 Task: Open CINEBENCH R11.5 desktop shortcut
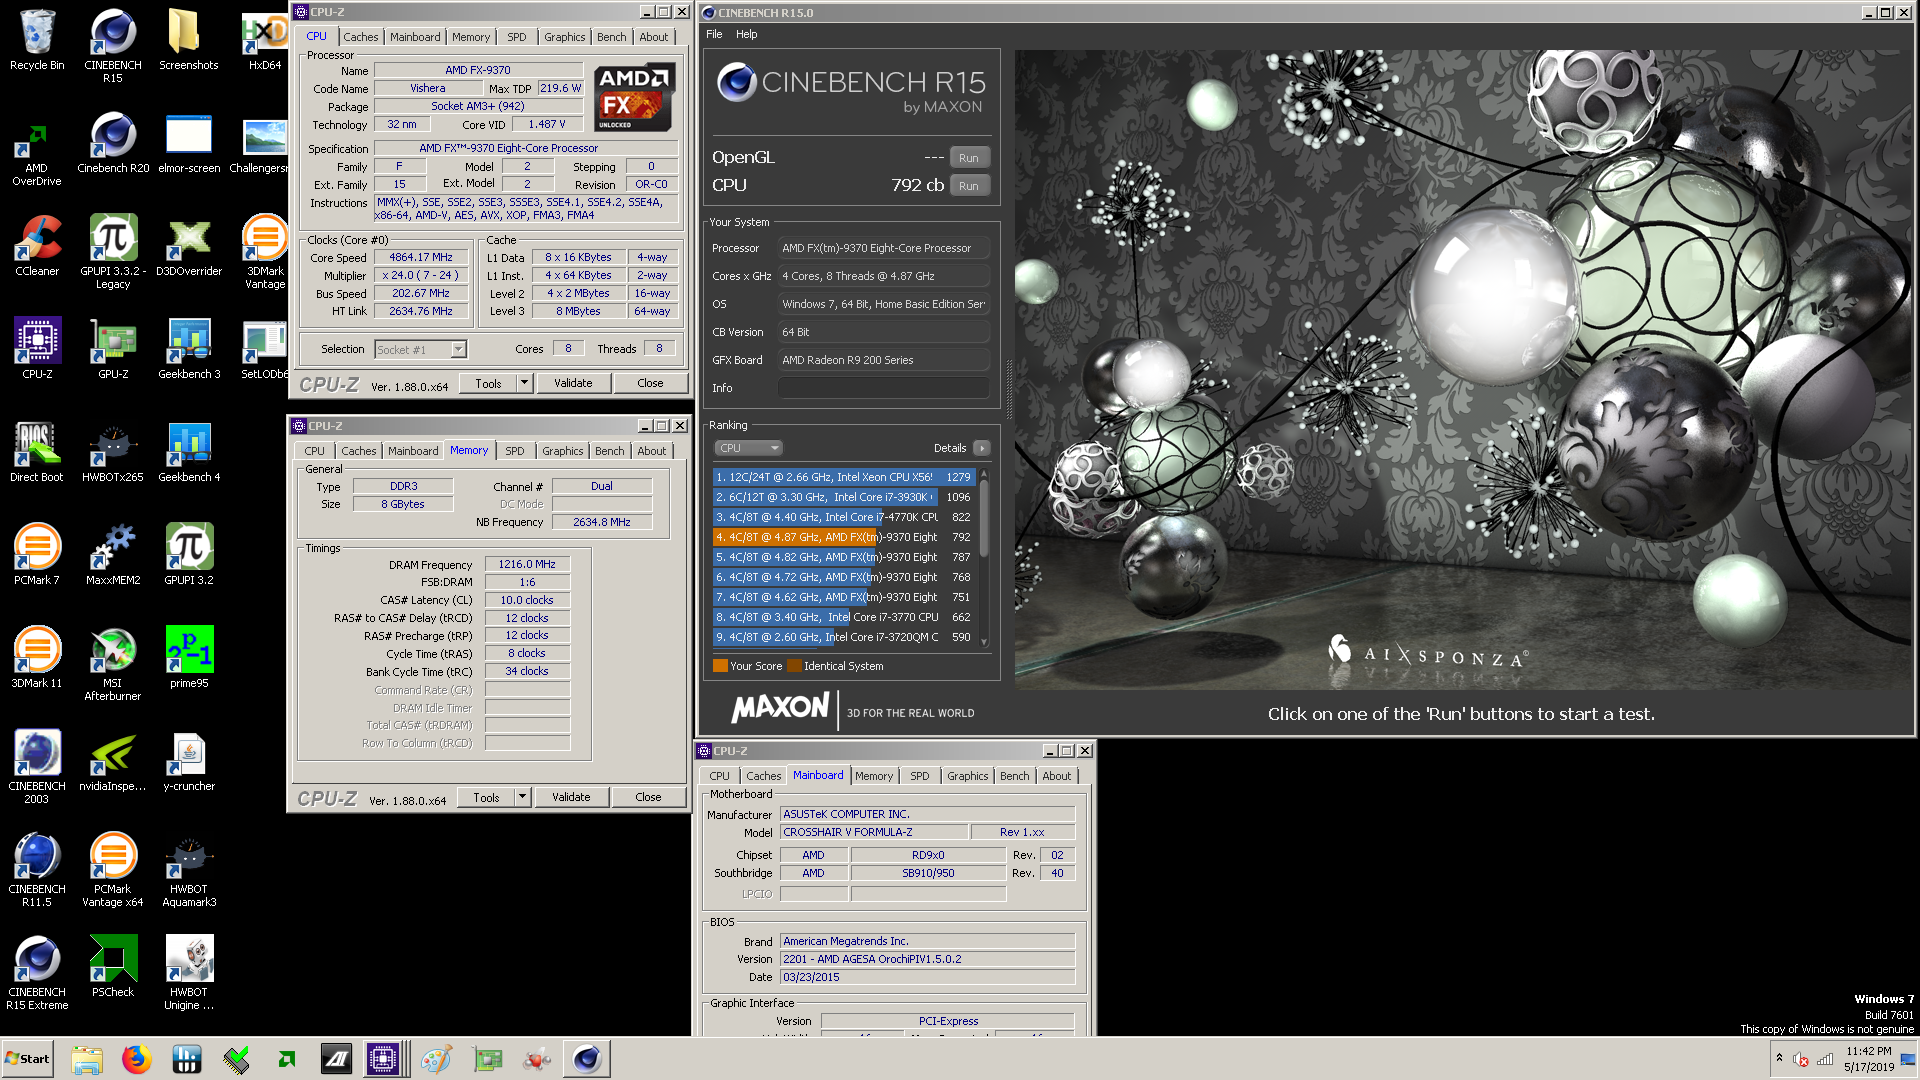coord(37,870)
